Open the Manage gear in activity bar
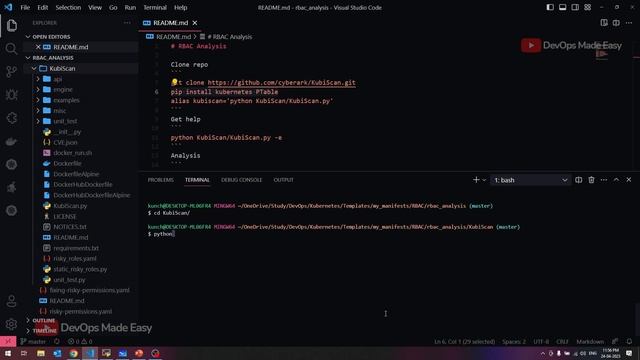This screenshot has width=640, height=360. coord(11,324)
